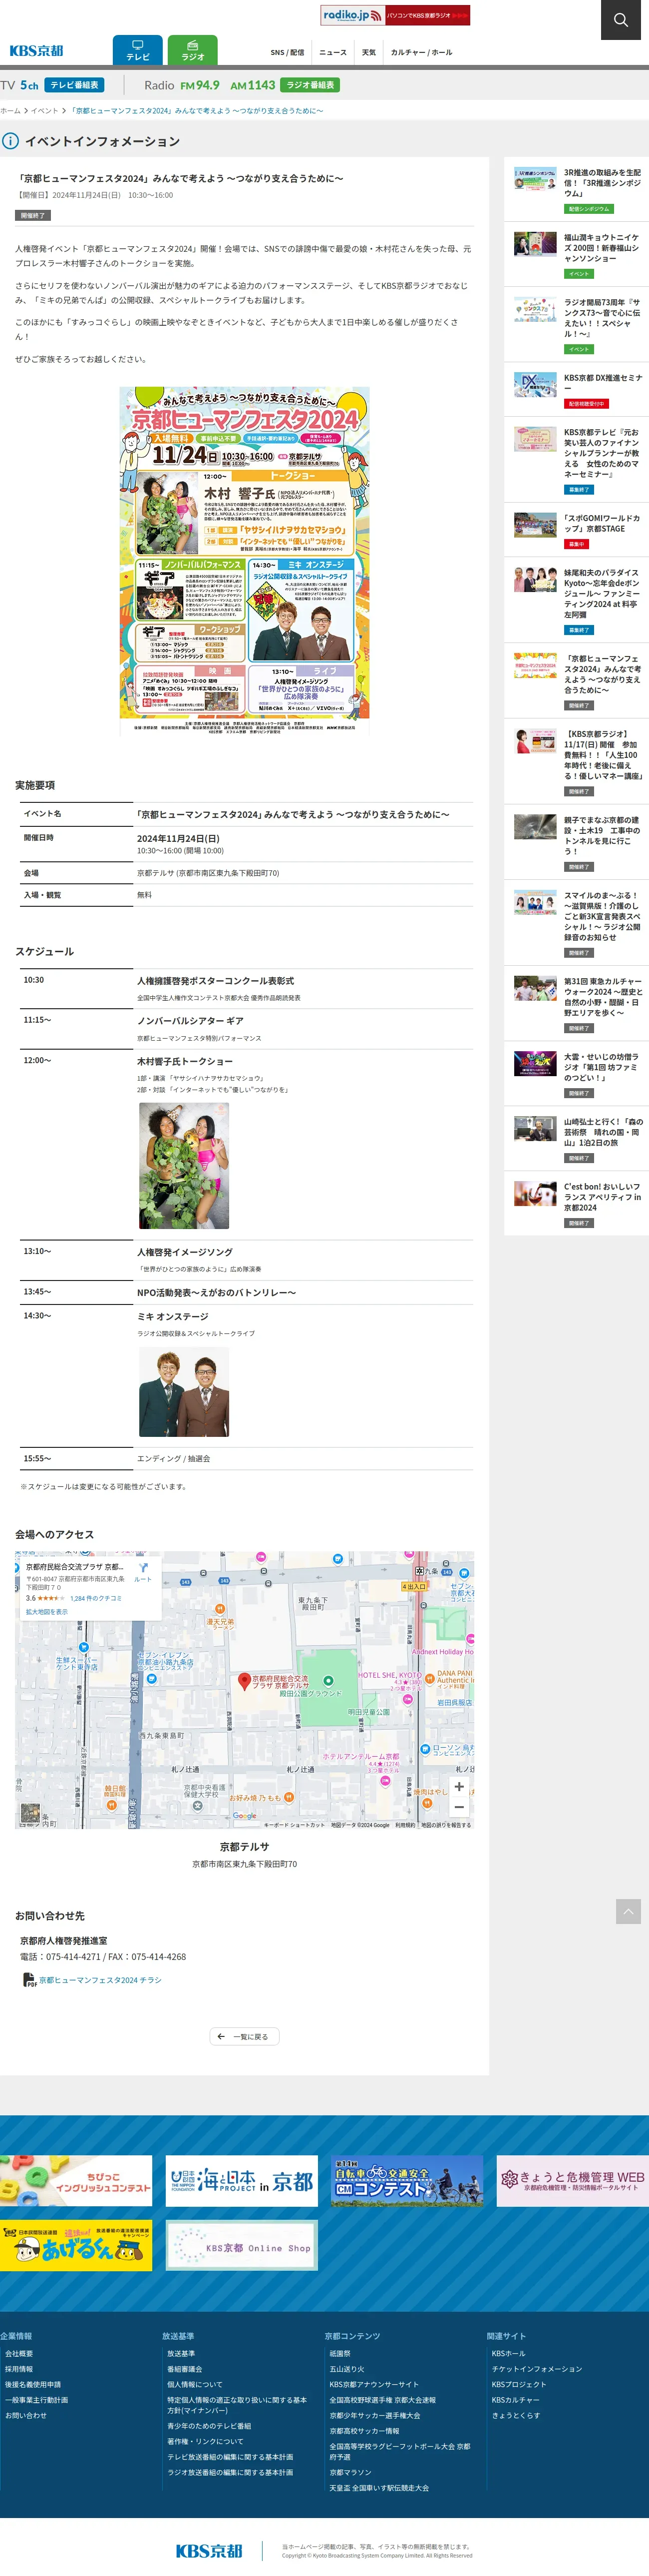Open the ニュース menu item
The width and height of the screenshot is (649, 2576).
(x=333, y=52)
